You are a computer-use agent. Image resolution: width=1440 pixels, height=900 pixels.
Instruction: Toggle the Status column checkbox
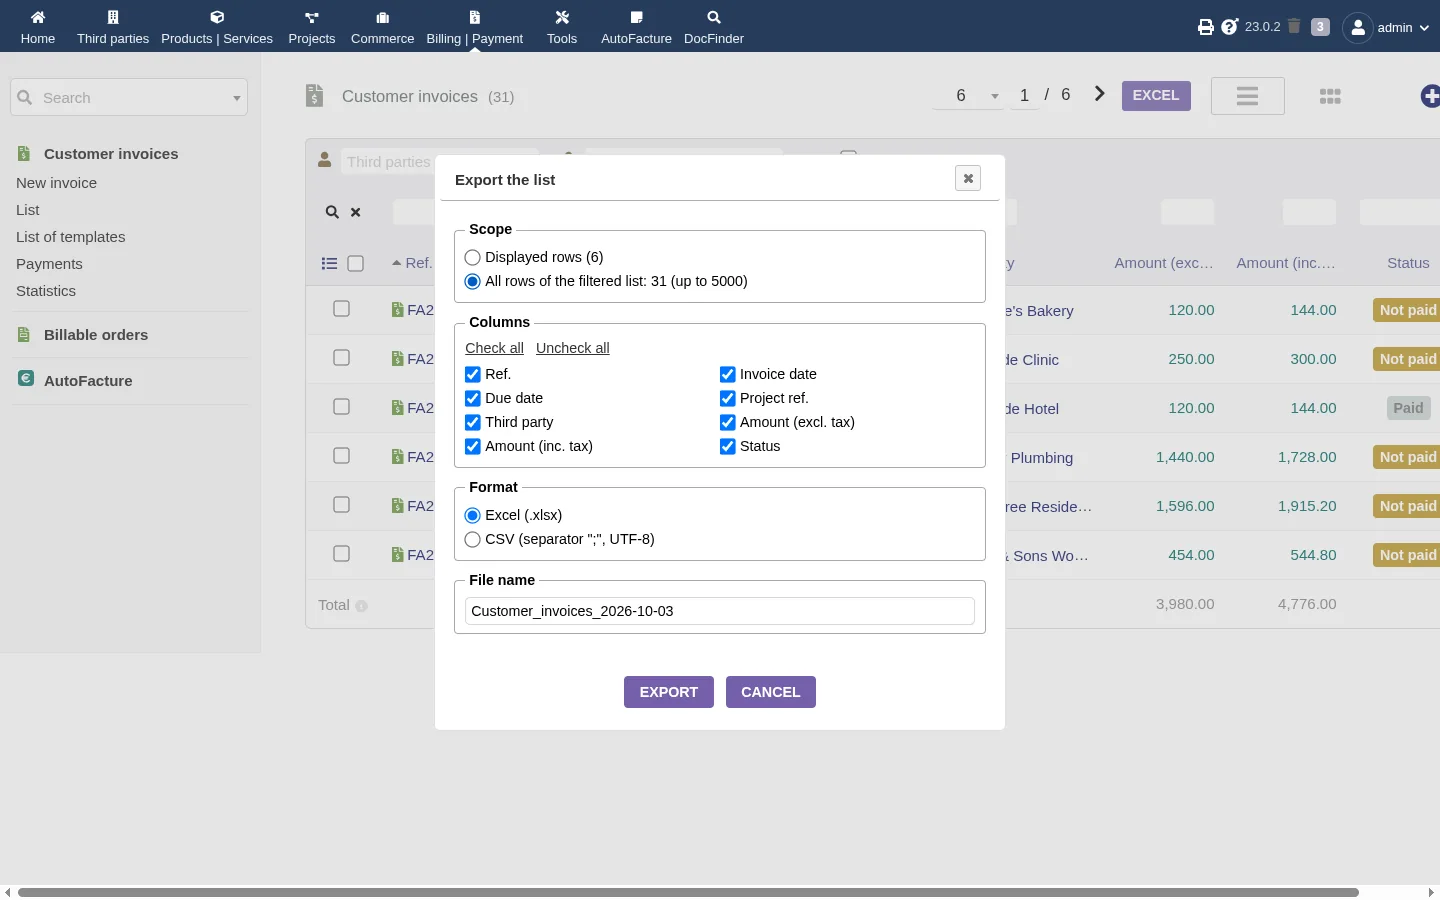728,446
